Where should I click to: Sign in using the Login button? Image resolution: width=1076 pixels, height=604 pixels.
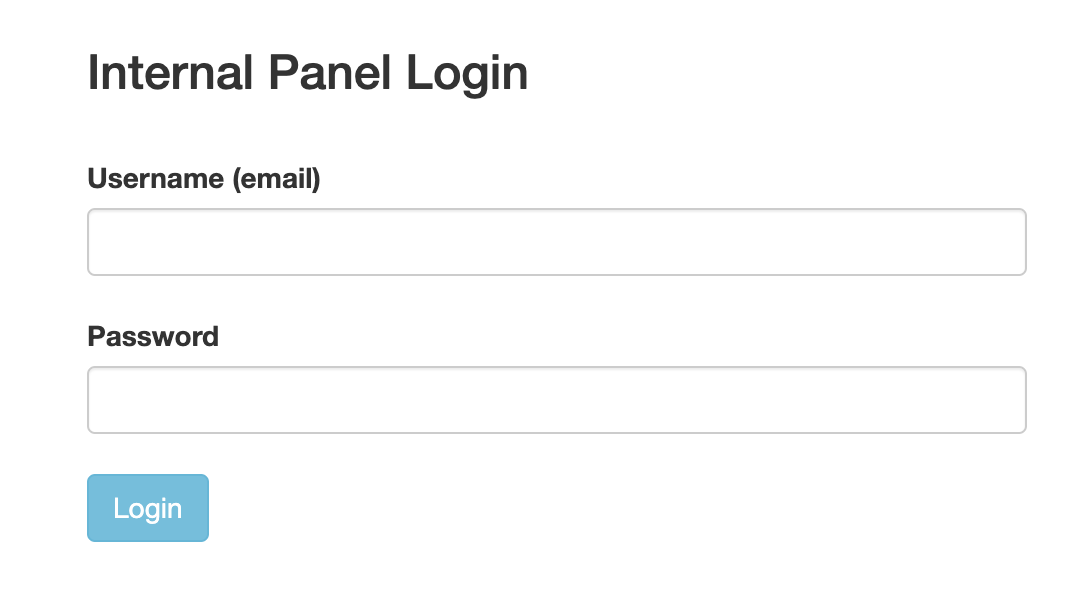click(148, 508)
